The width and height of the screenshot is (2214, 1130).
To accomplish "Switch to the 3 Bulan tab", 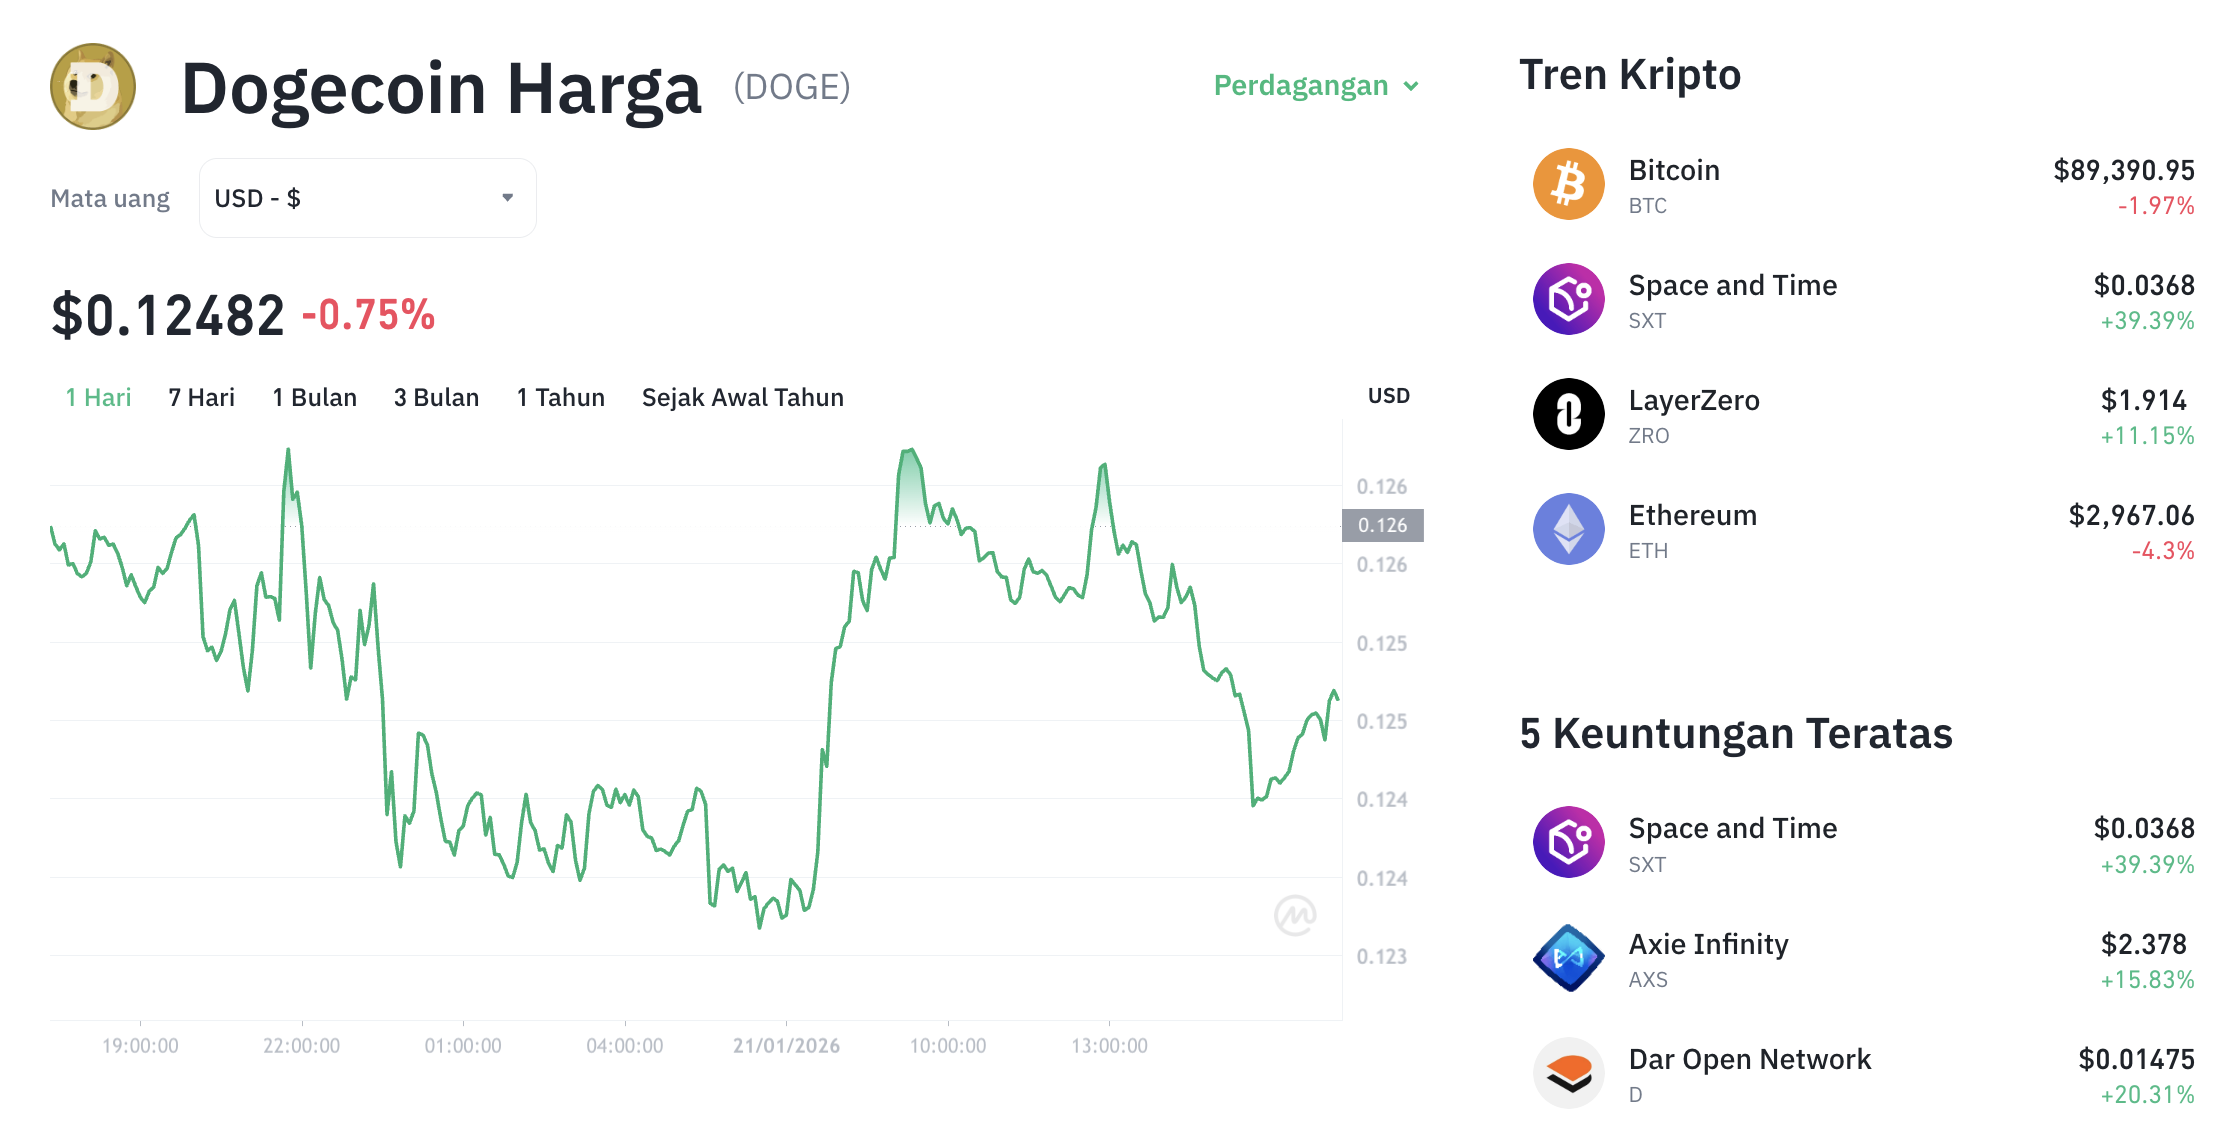I will pyautogui.click(x=436, y=397).
